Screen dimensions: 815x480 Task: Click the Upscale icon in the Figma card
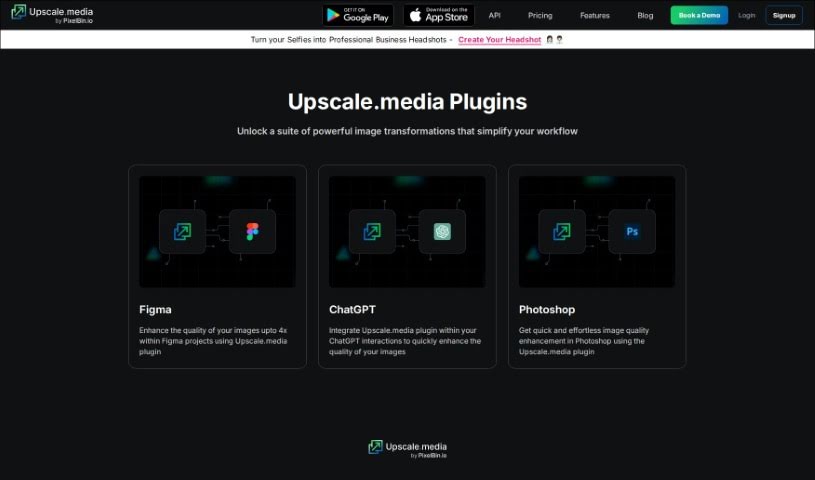point(182,231)
